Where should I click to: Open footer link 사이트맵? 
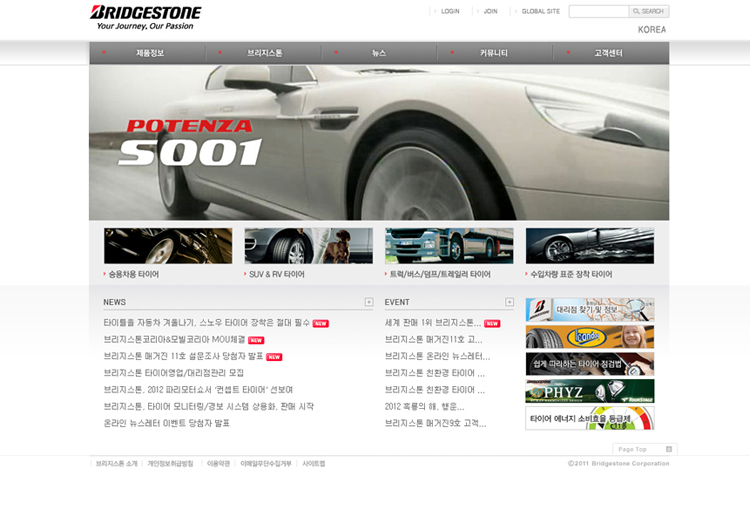click(313, 463)
